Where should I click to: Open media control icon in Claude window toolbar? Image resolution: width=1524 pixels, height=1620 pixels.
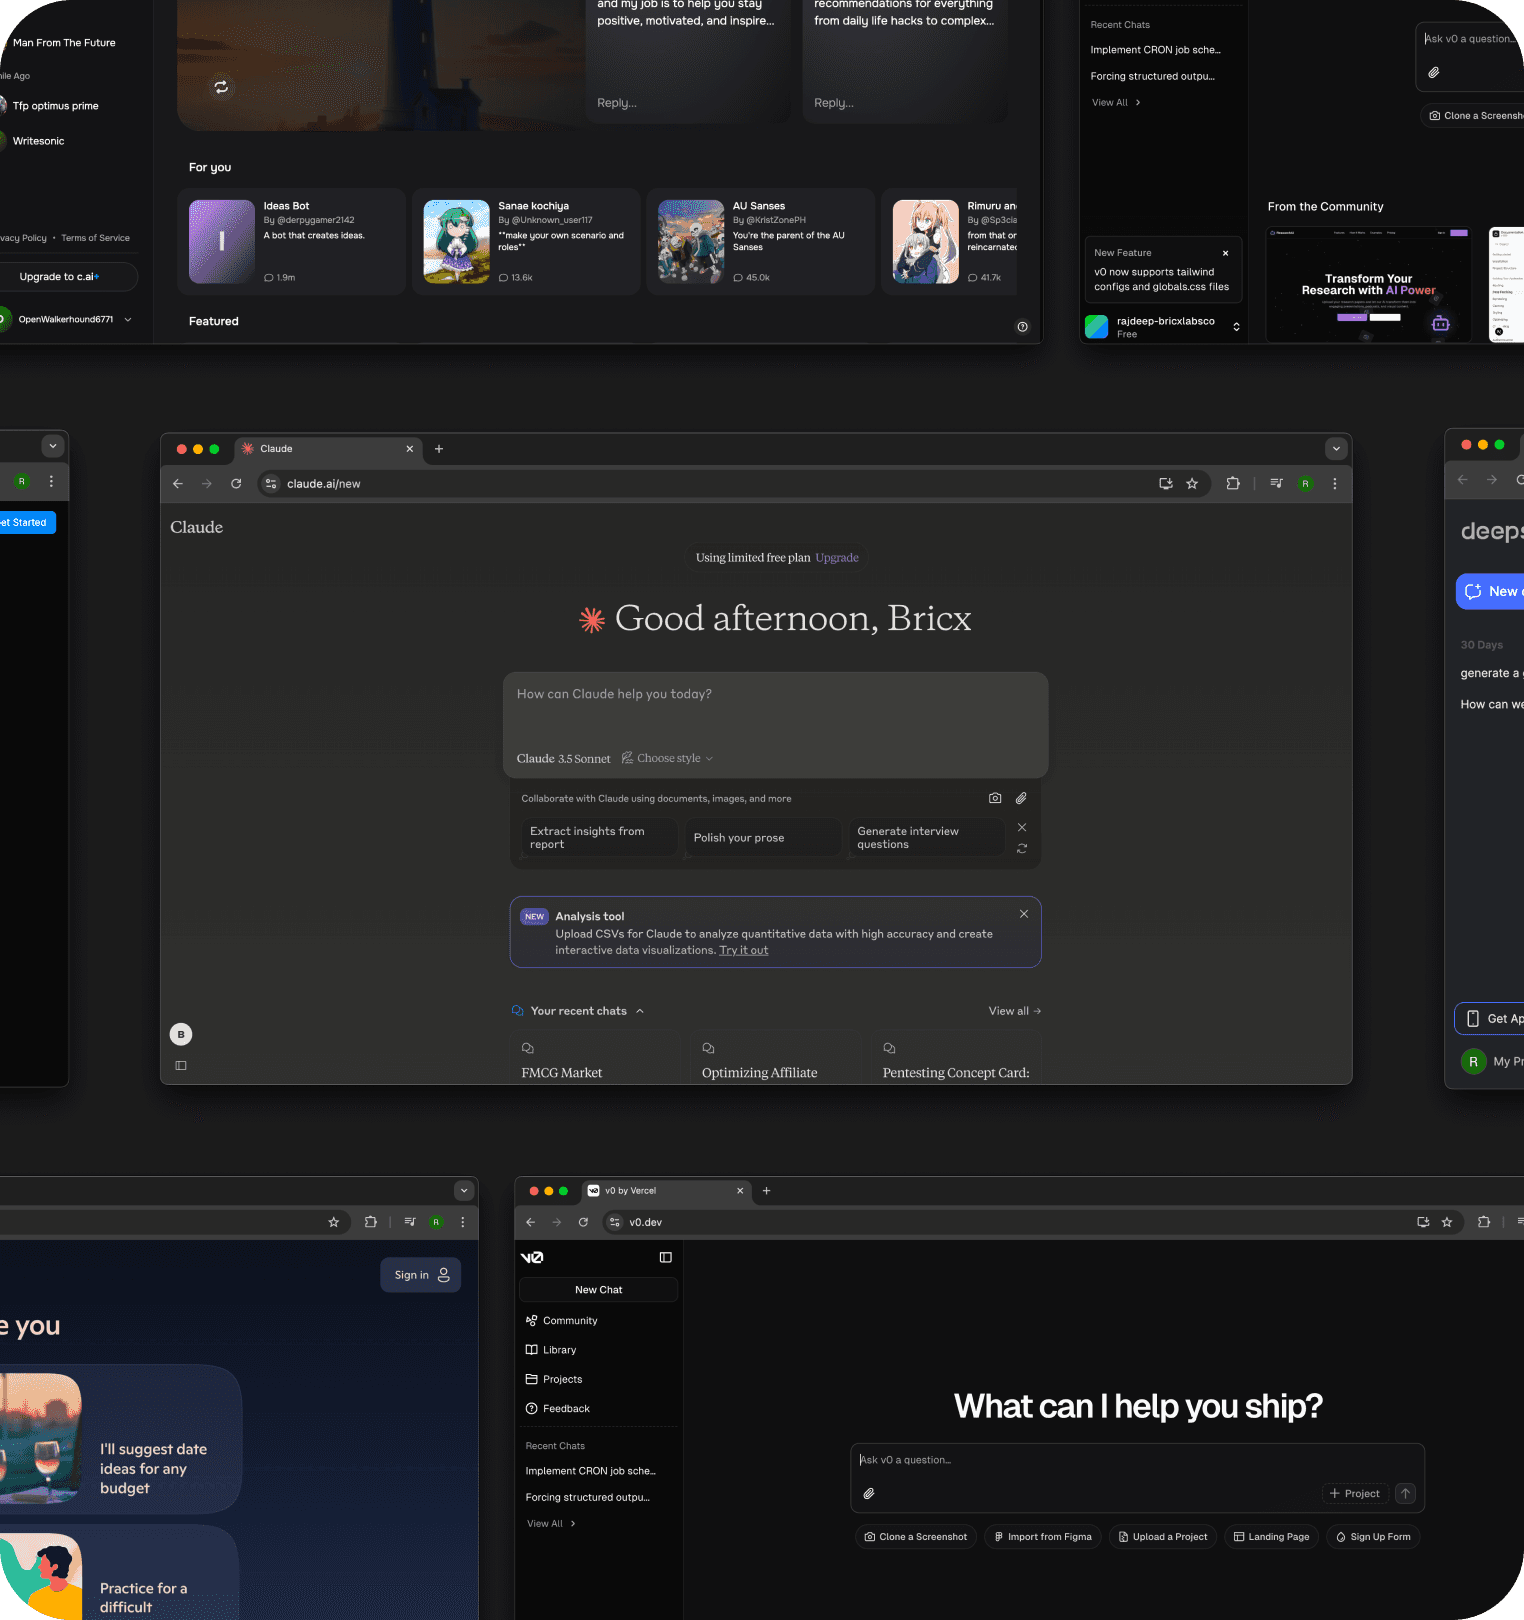(1276, 484)
